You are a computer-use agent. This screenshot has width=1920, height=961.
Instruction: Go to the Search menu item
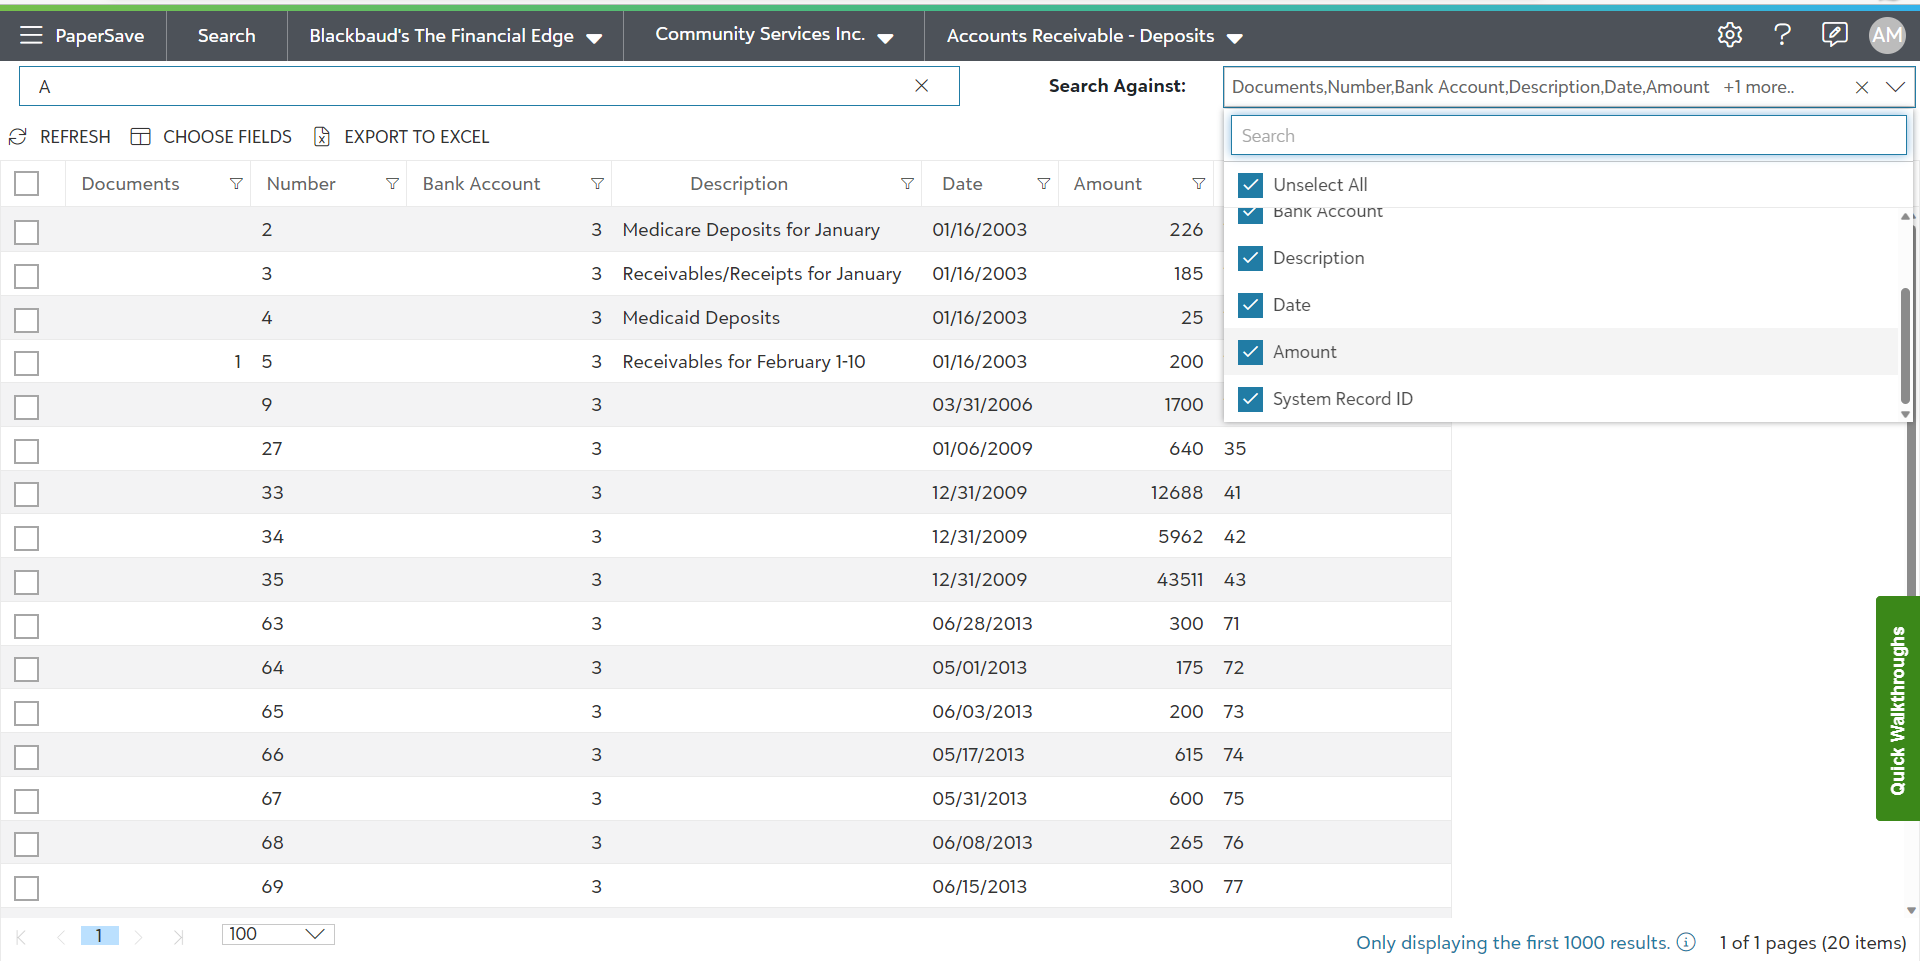(x=226, y=36)
